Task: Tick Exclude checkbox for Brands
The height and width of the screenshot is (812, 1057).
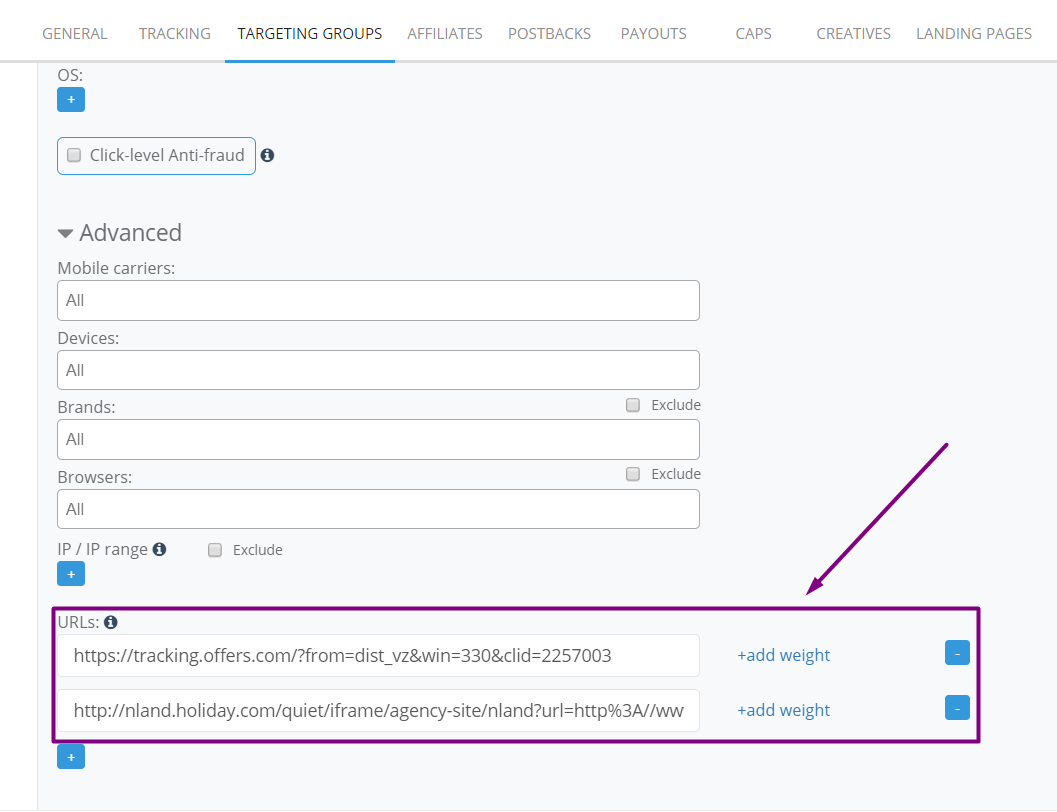Action: pos(632,405)
